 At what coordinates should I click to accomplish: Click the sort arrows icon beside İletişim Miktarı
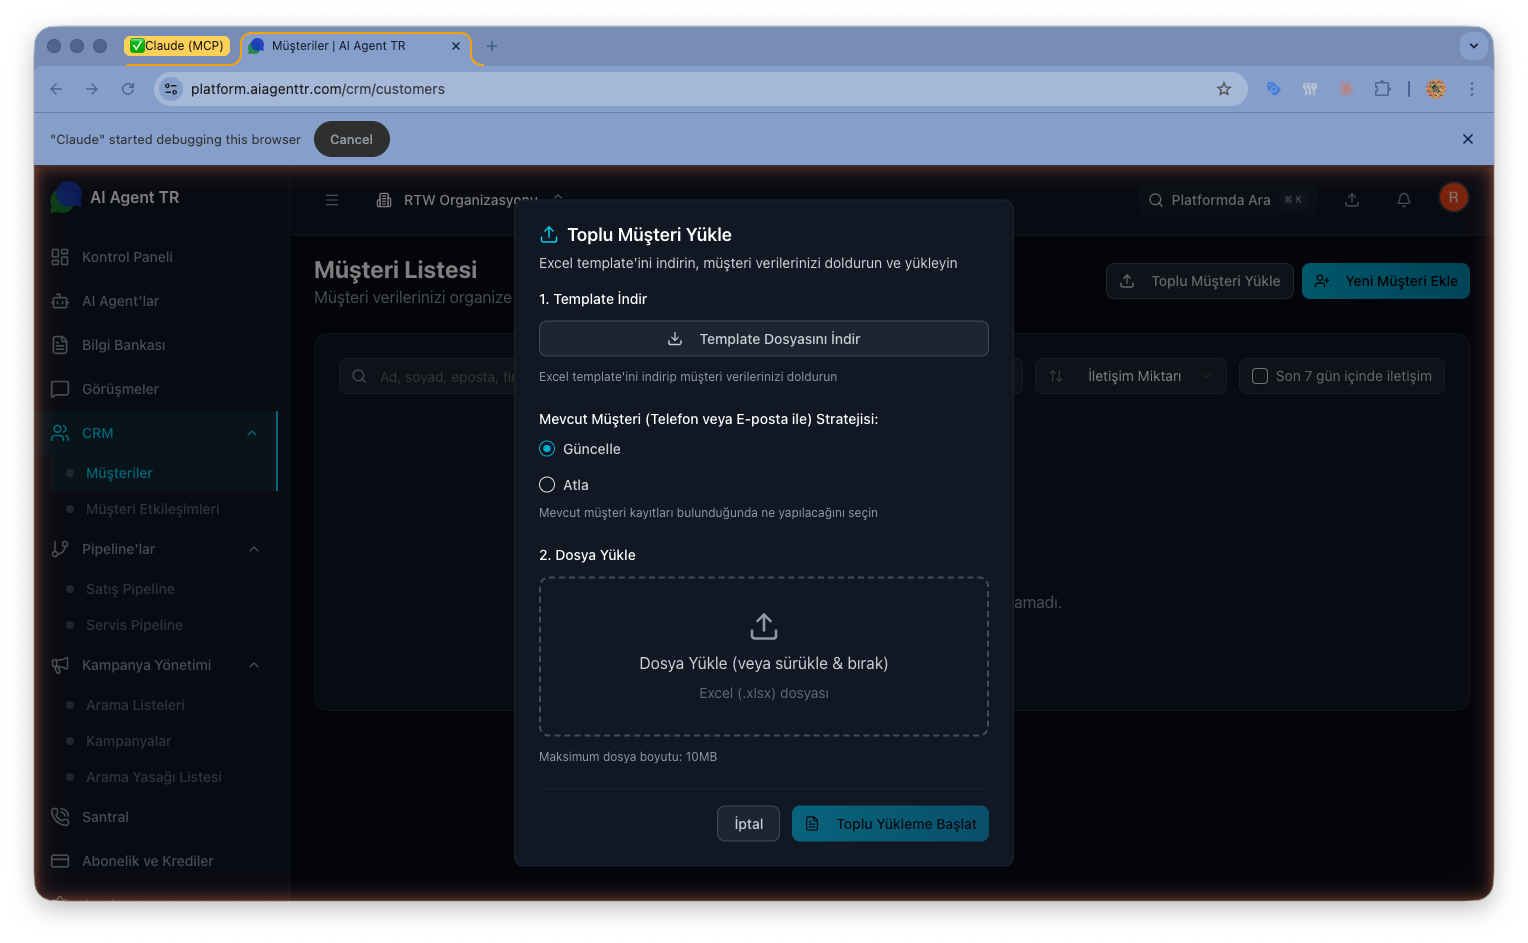[1056, 376]
